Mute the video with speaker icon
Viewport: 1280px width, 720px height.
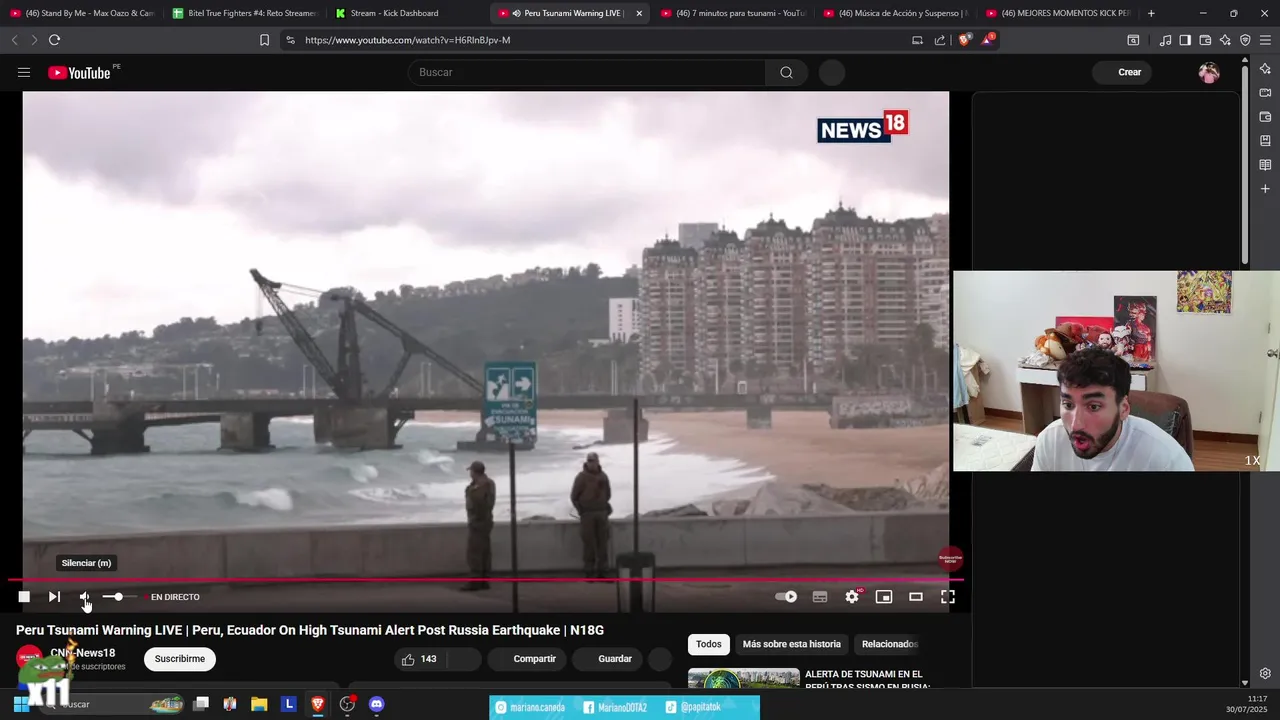click(x=85, y=597)
